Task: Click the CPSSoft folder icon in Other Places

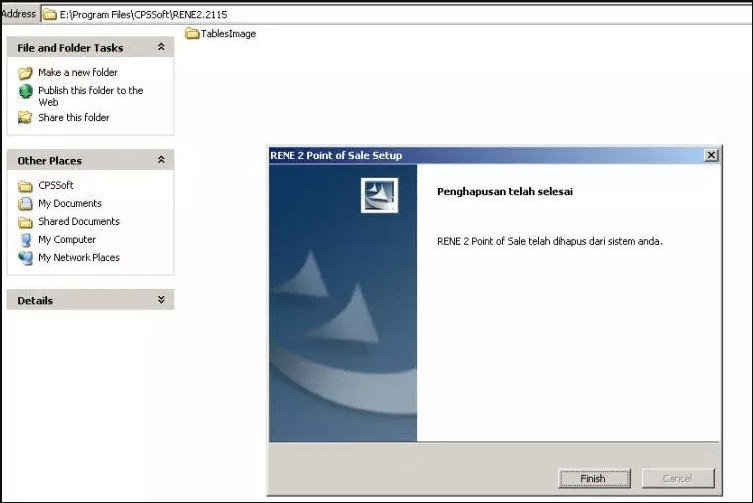Action: 25,186
